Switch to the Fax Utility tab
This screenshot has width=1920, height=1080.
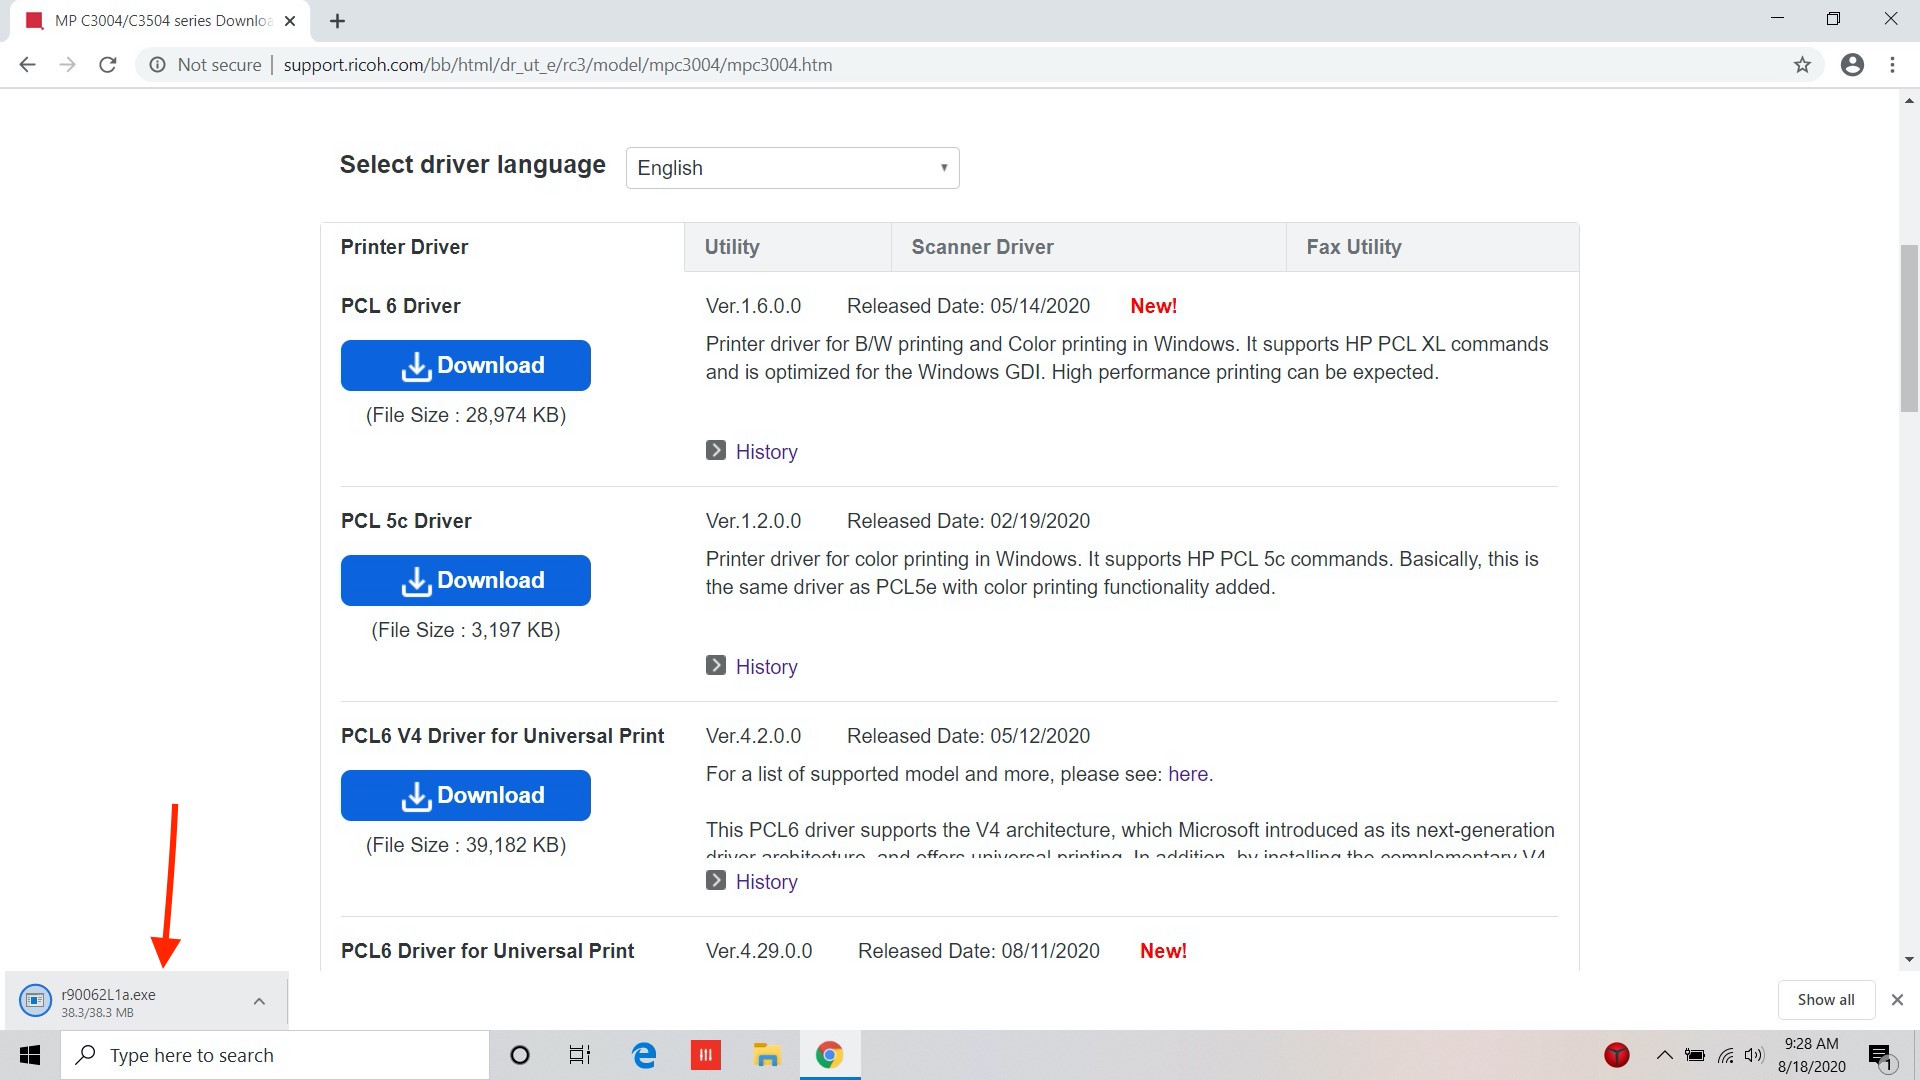[1432, 247]
